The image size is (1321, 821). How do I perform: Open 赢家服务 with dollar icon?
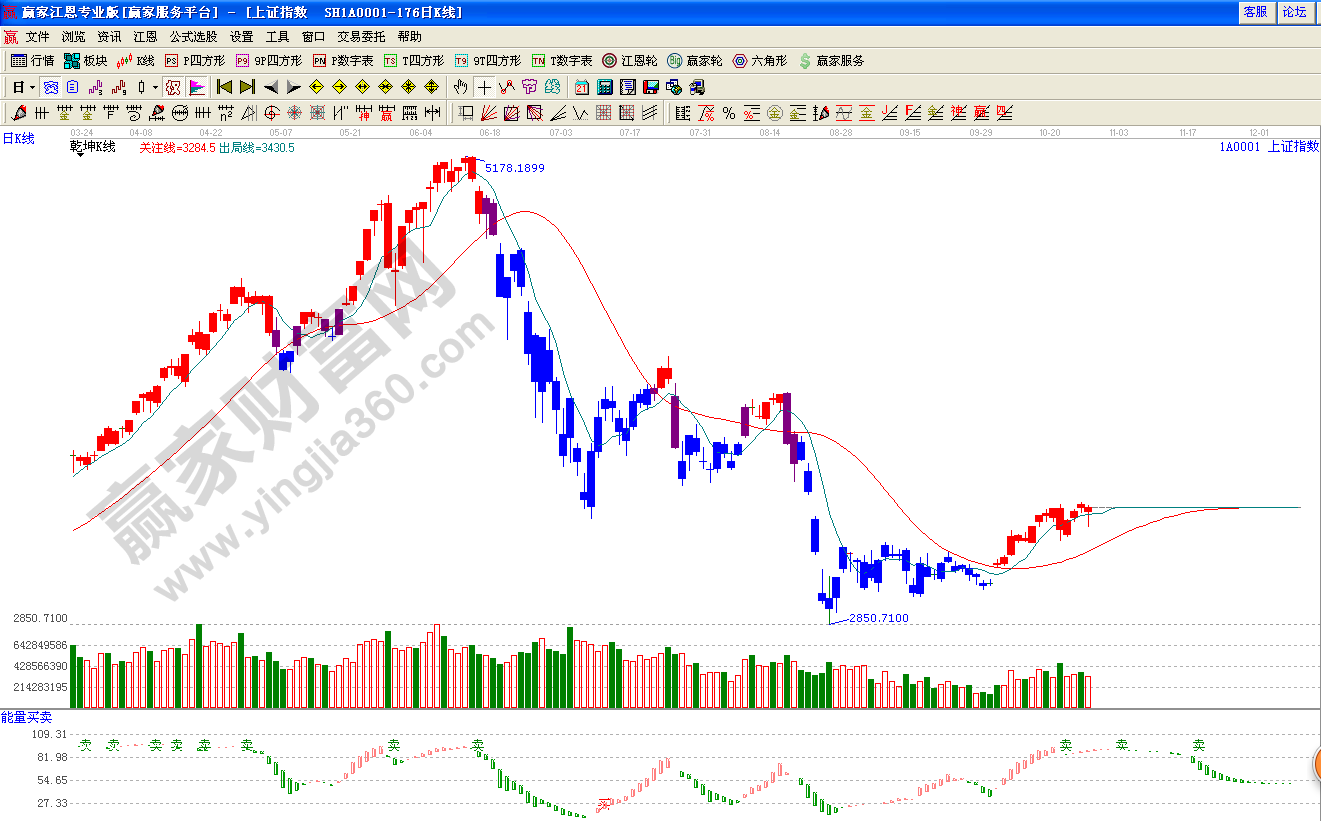pyautogui.click(x=831, y=61)
